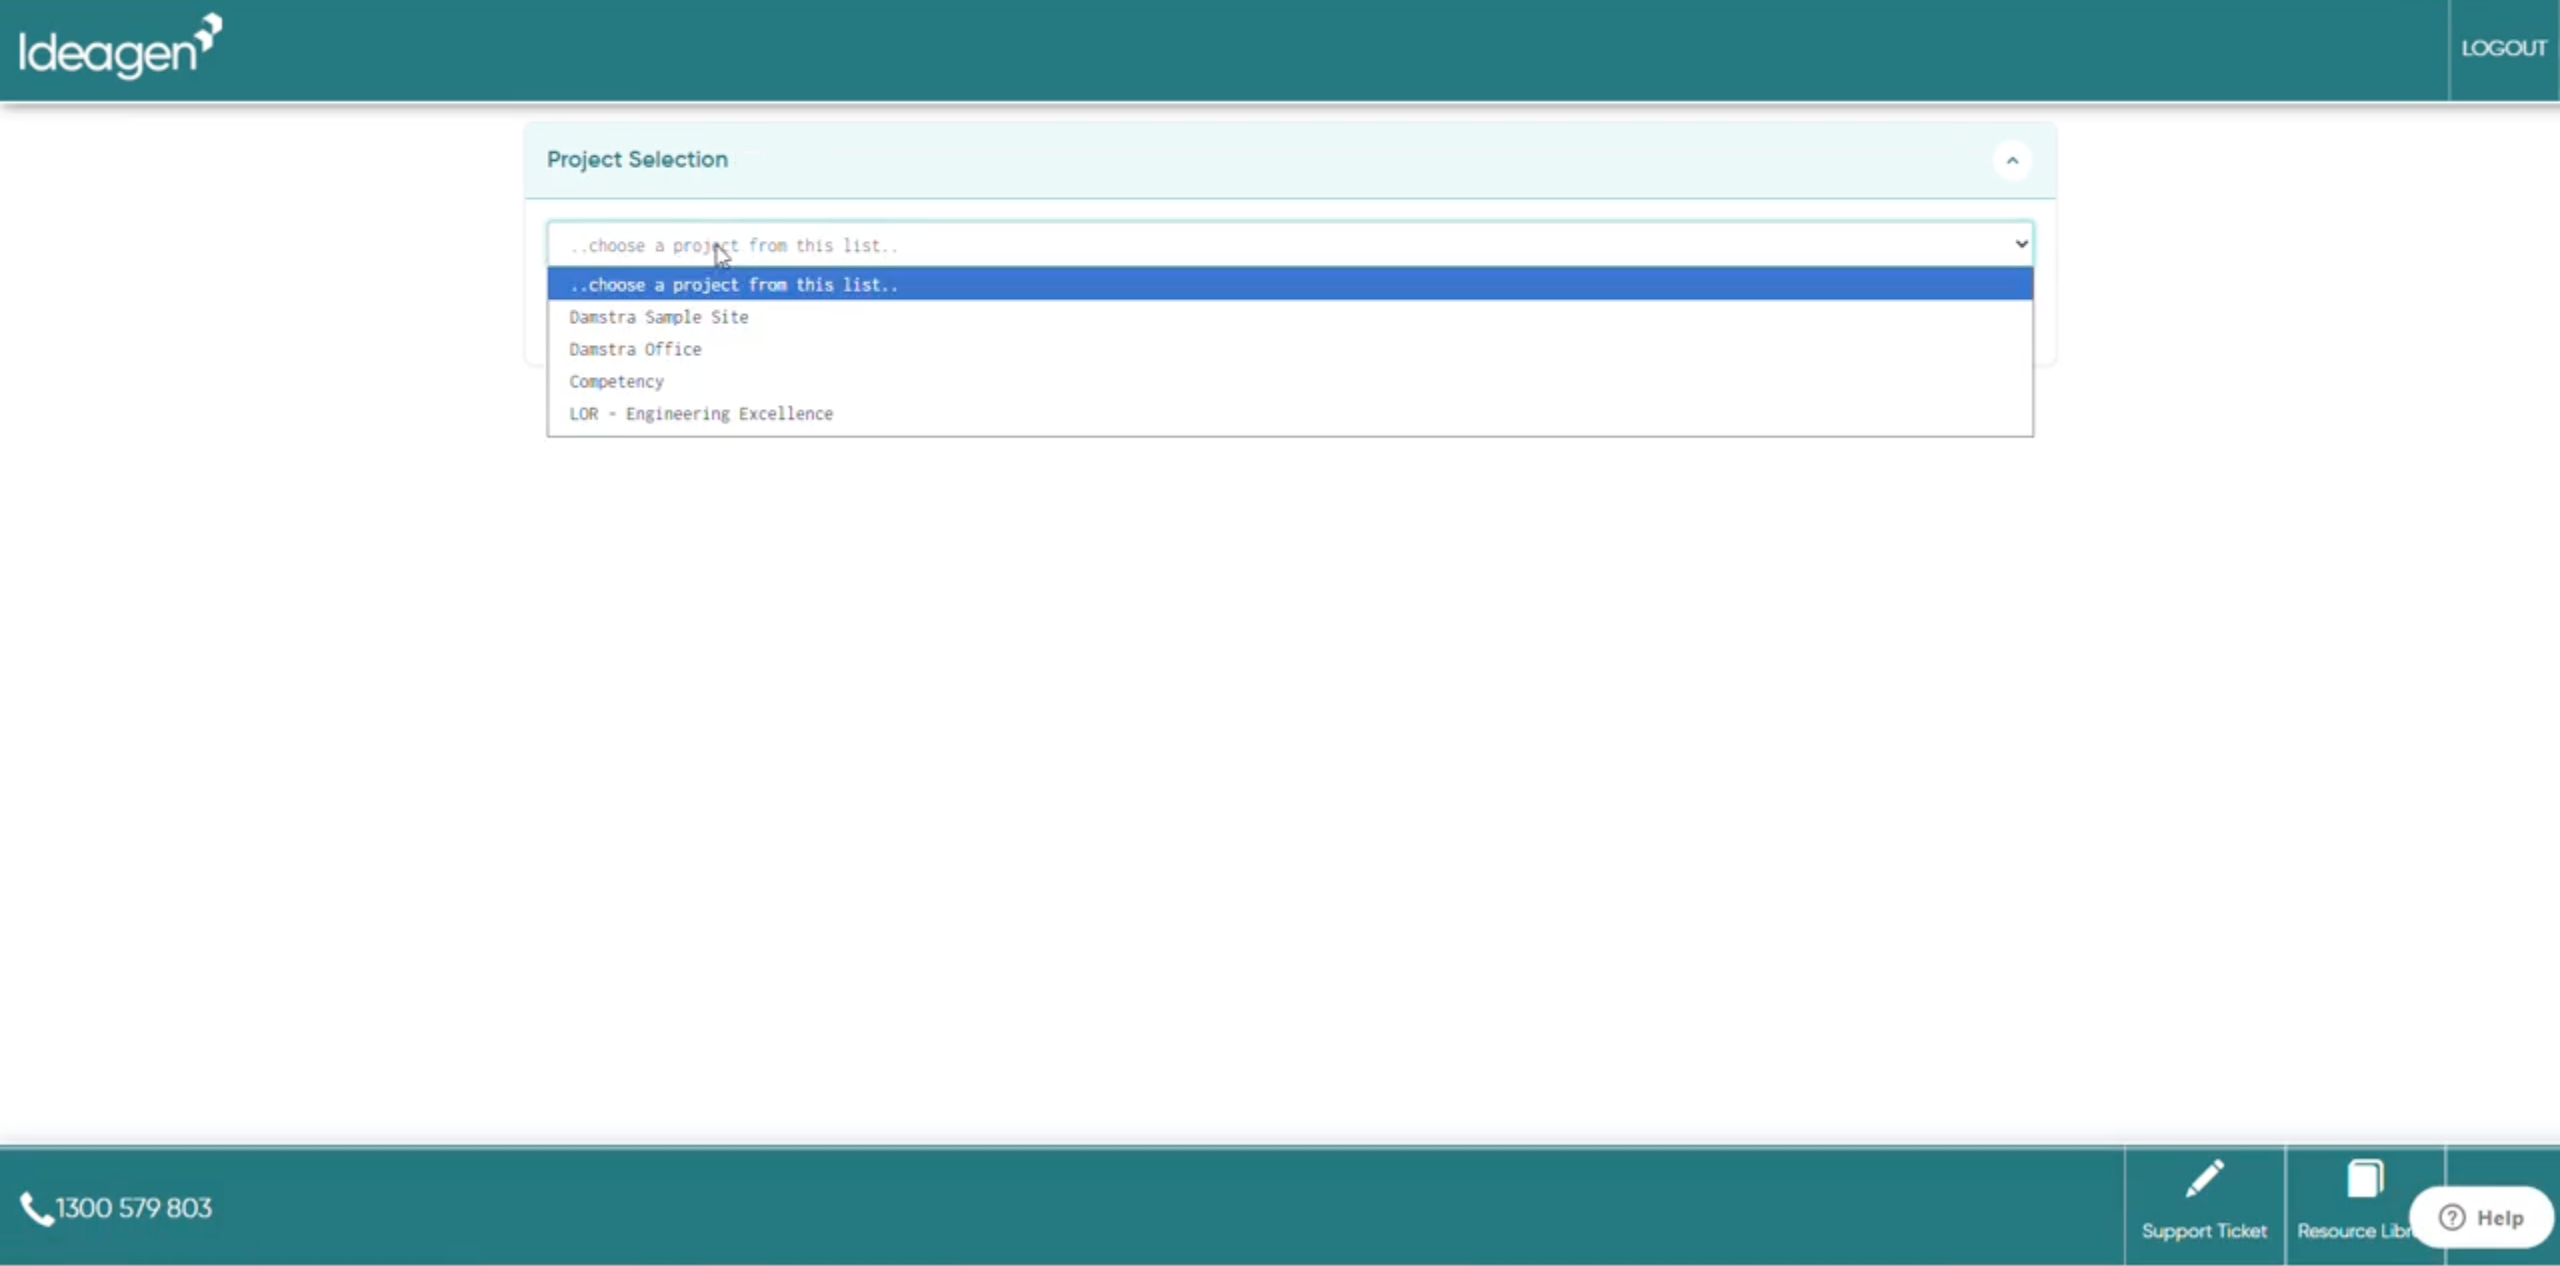
Task: Click the Support Ticket pencil icon
Action: [x=2204, y=1179]
